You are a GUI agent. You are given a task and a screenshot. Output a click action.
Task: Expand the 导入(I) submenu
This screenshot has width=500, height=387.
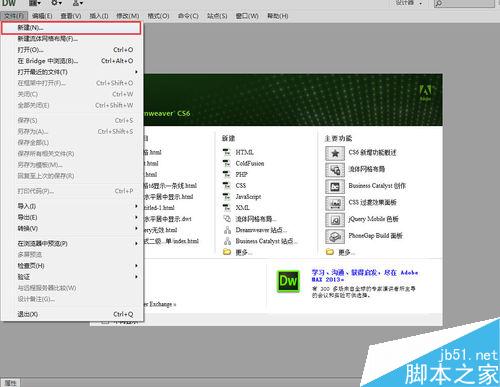click(136, 206)
